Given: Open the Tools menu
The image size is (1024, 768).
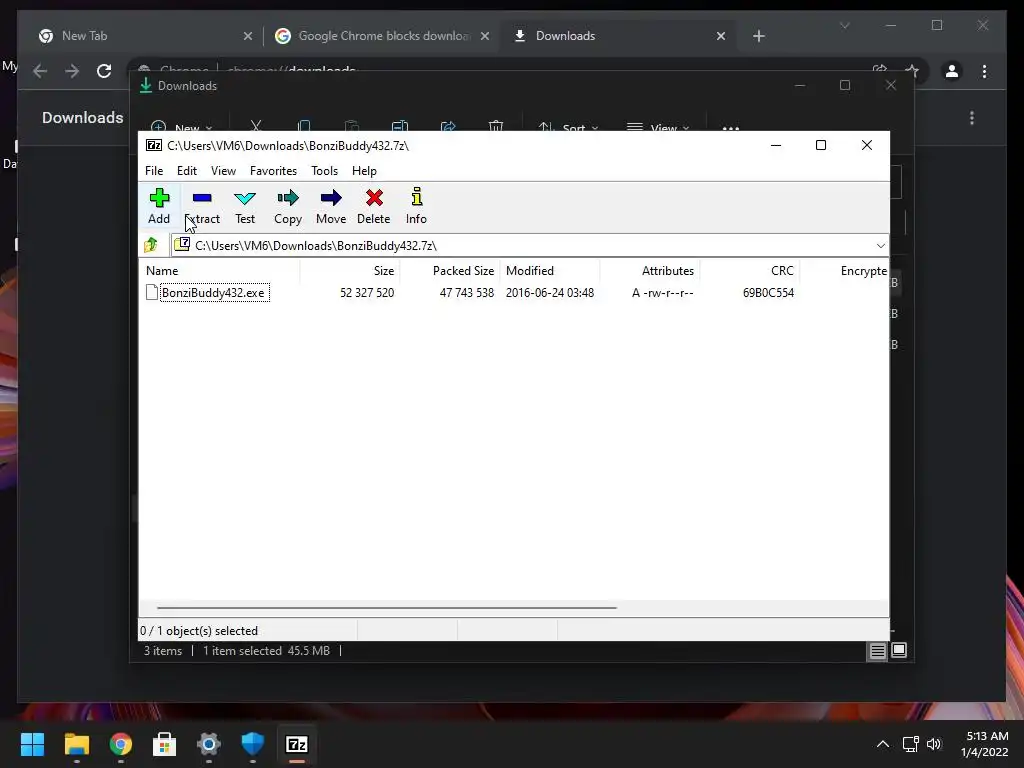Looking at the screenshot, I should click(x=325, y=170).
